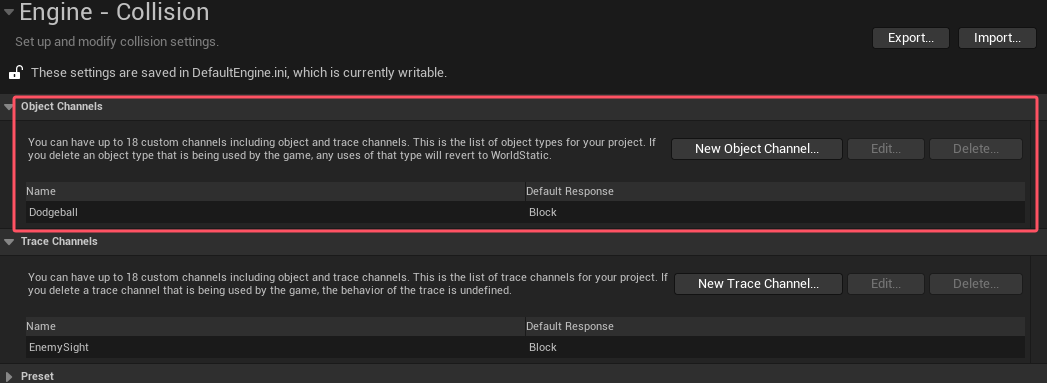Click the Block response for Dodgeball
Screen dimensions: 1047x383
click(543, 212)
